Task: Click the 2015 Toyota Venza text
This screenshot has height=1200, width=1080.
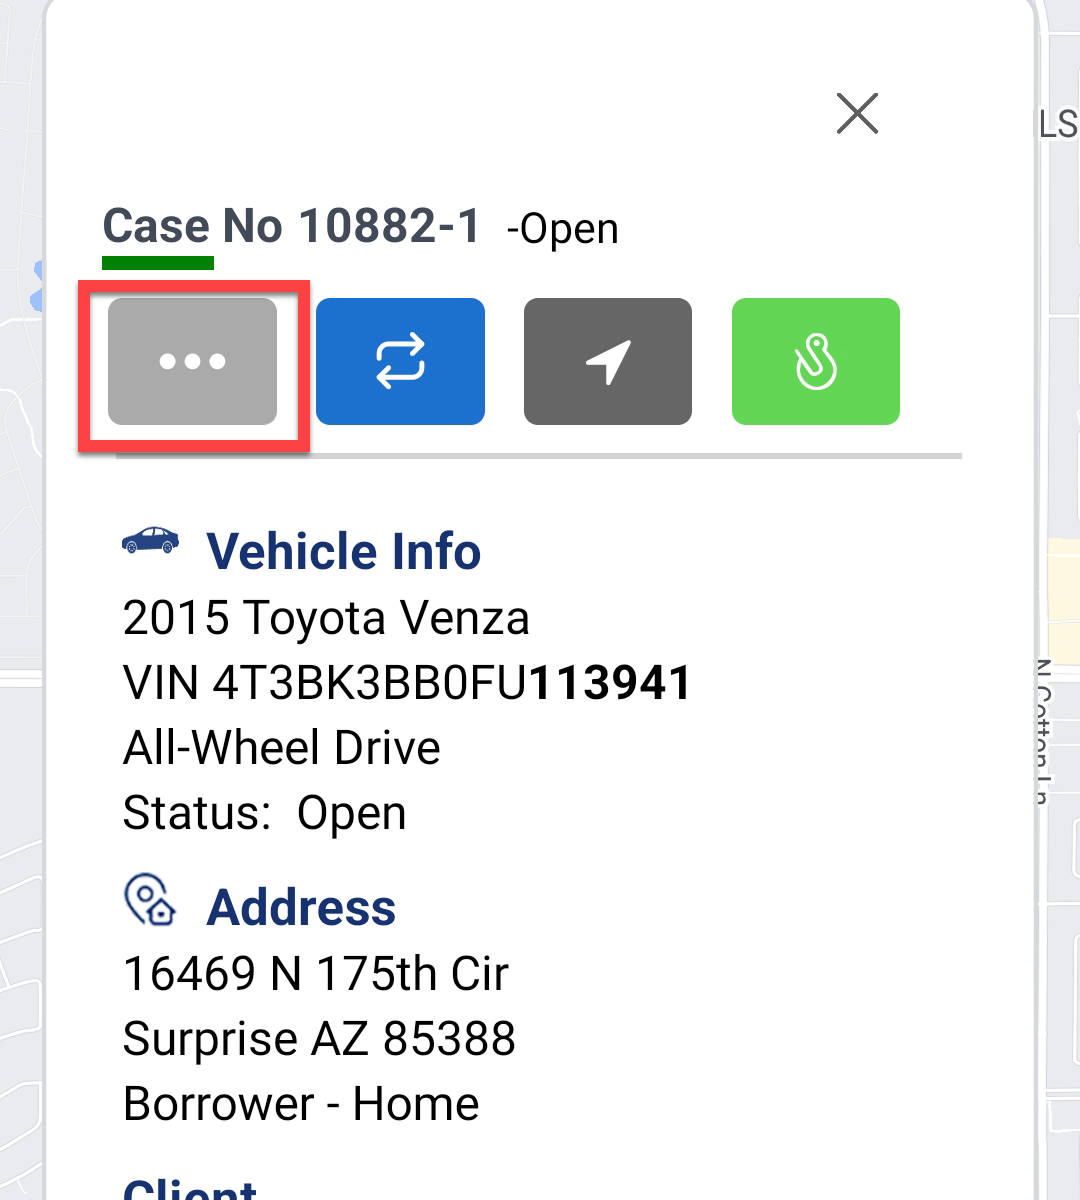Action: (x=326, y=618)
